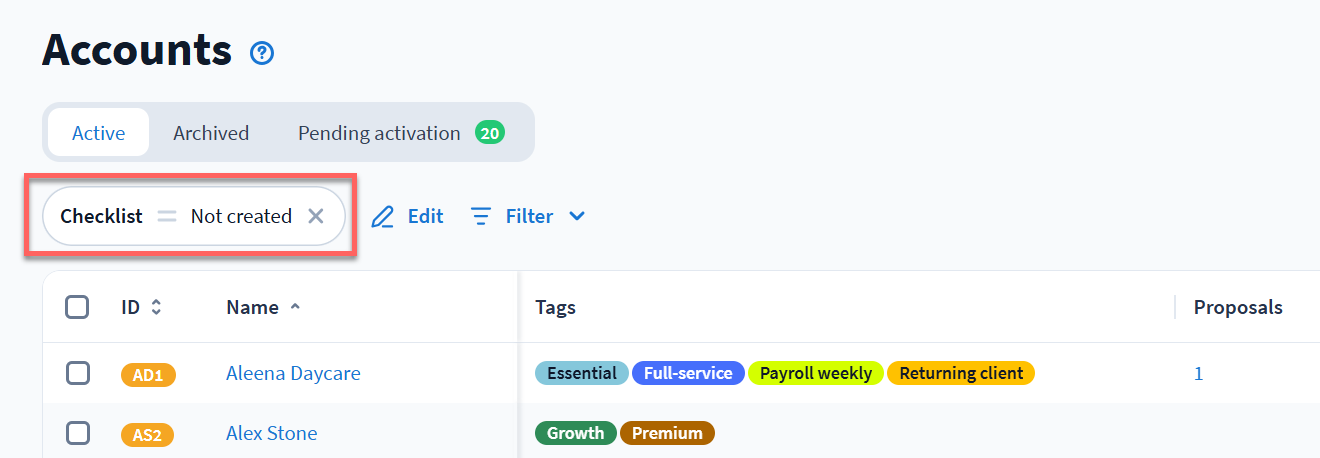Check the Aleena Daycare row checkbox
This screenshot has width=1320, height=458.
(x=77, y=373)
